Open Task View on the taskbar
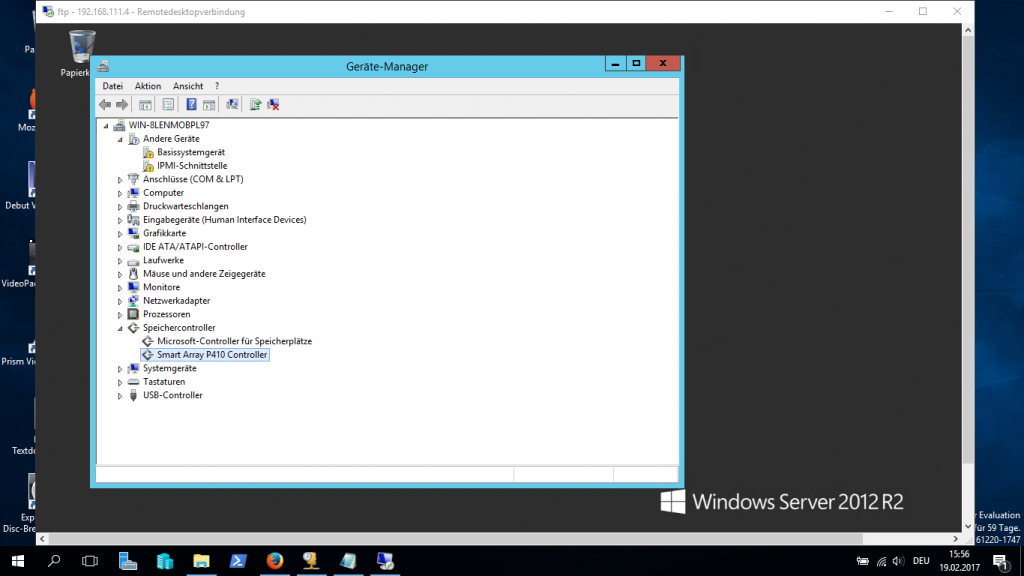This screenshot has width=1024, height=576. (90, 561)
